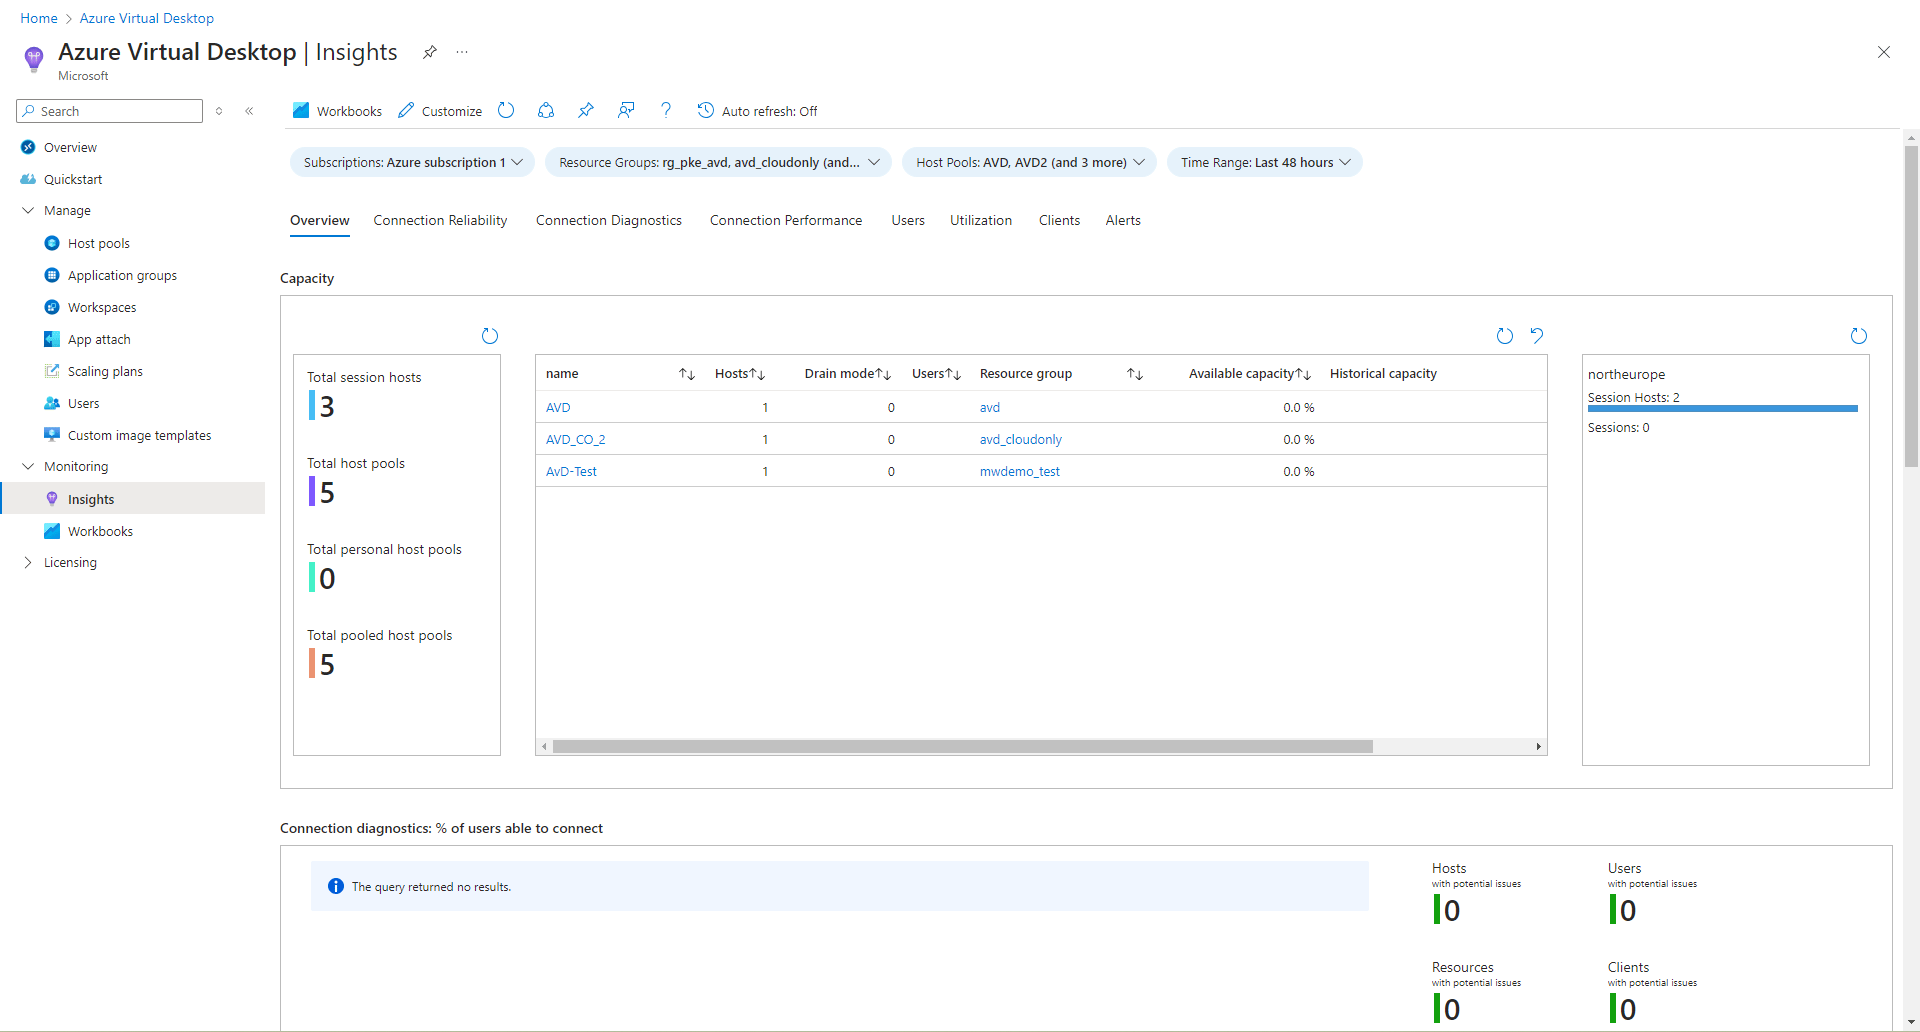
Task: Open the more options ellipsis by title
Action: [462, 52]
